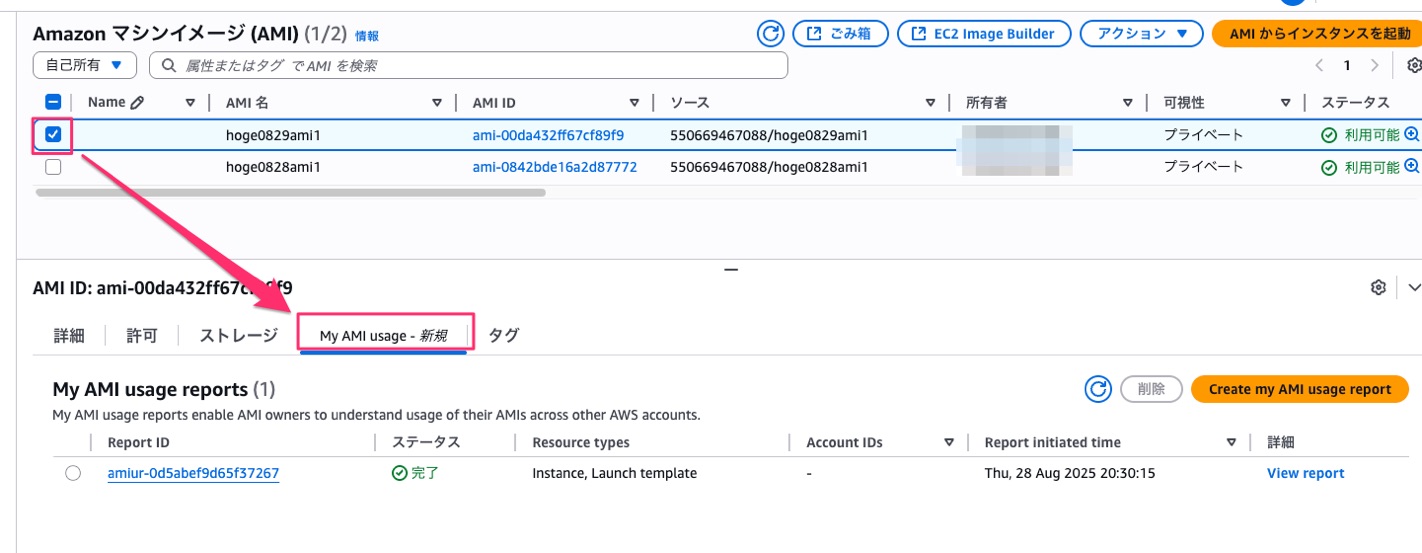Click the View report link
Image resolution: width=1422 pixels, height=553 pixels.
(x=1305, y=474)
